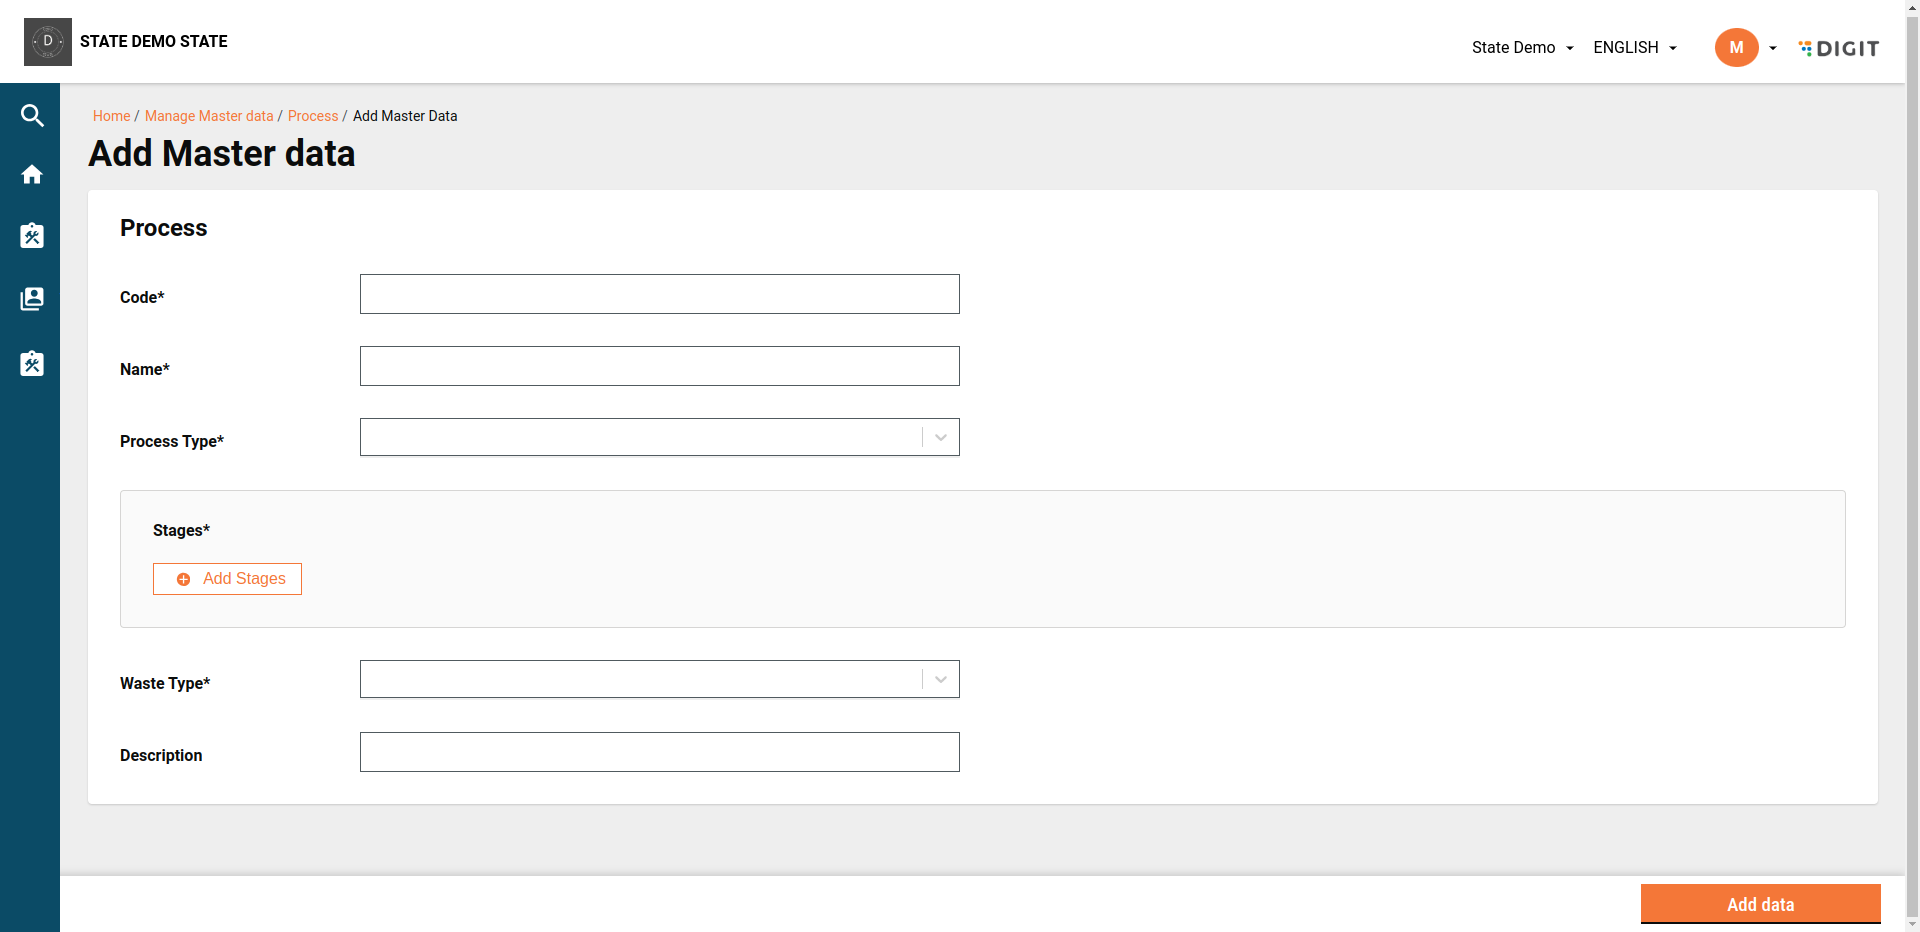The width and height of the screenshot is (1920, 932).
Task: Open the ENGLISH language dropdown
Action: pos(1634,48)
